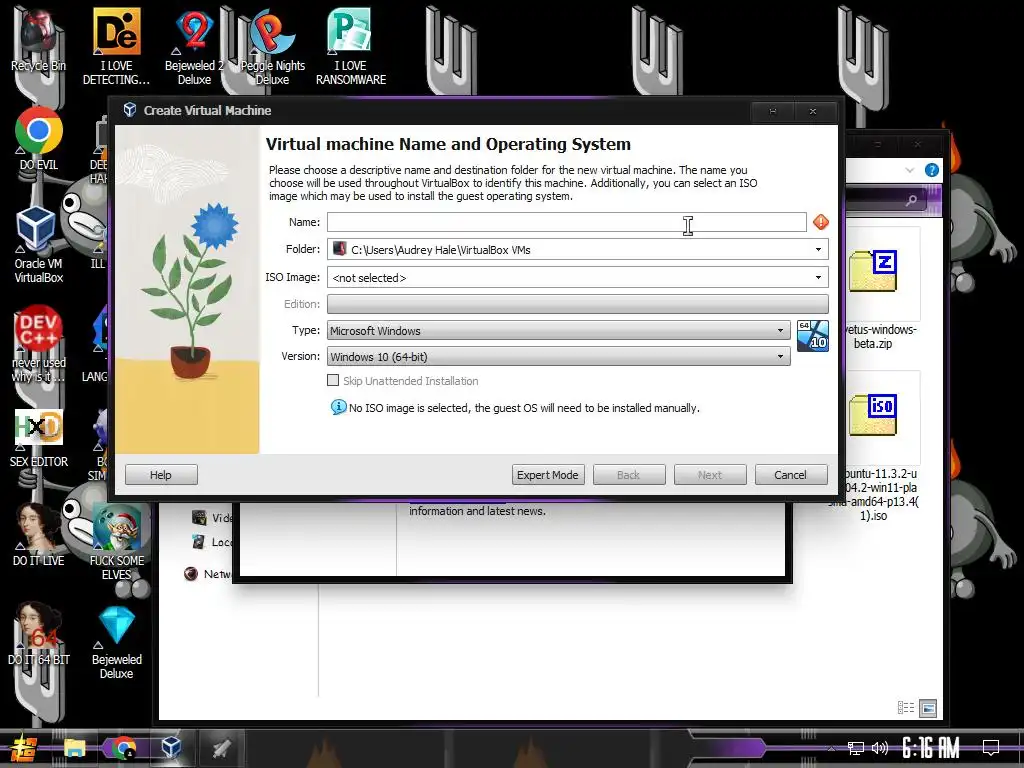
Task: Click the rocket icon on the taskbar
Action: click(x=221, y=748)
